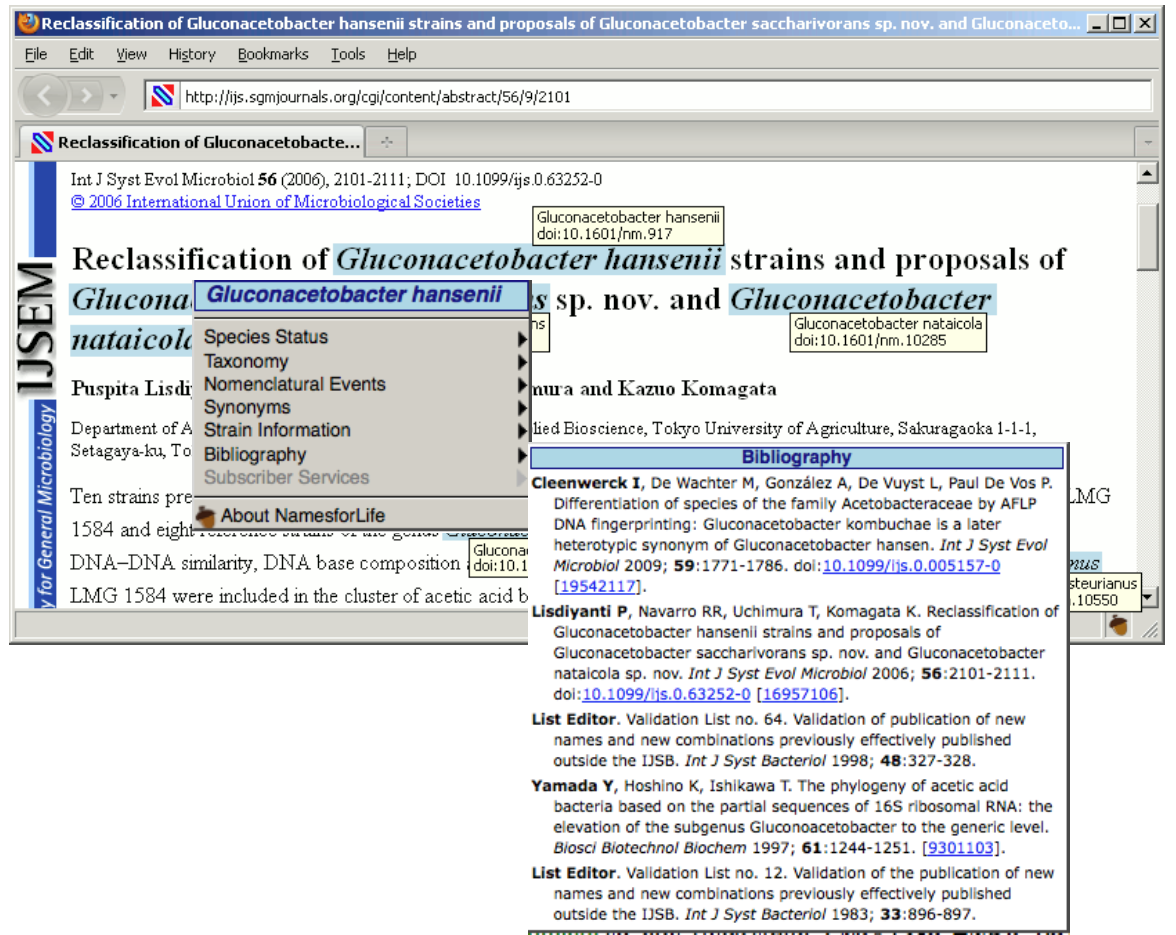Follow the DOI link 10.1099/ijs.0.005157-0
Image resolution: width=1176 pixels, height=935 pixels.
coord(911,566)
